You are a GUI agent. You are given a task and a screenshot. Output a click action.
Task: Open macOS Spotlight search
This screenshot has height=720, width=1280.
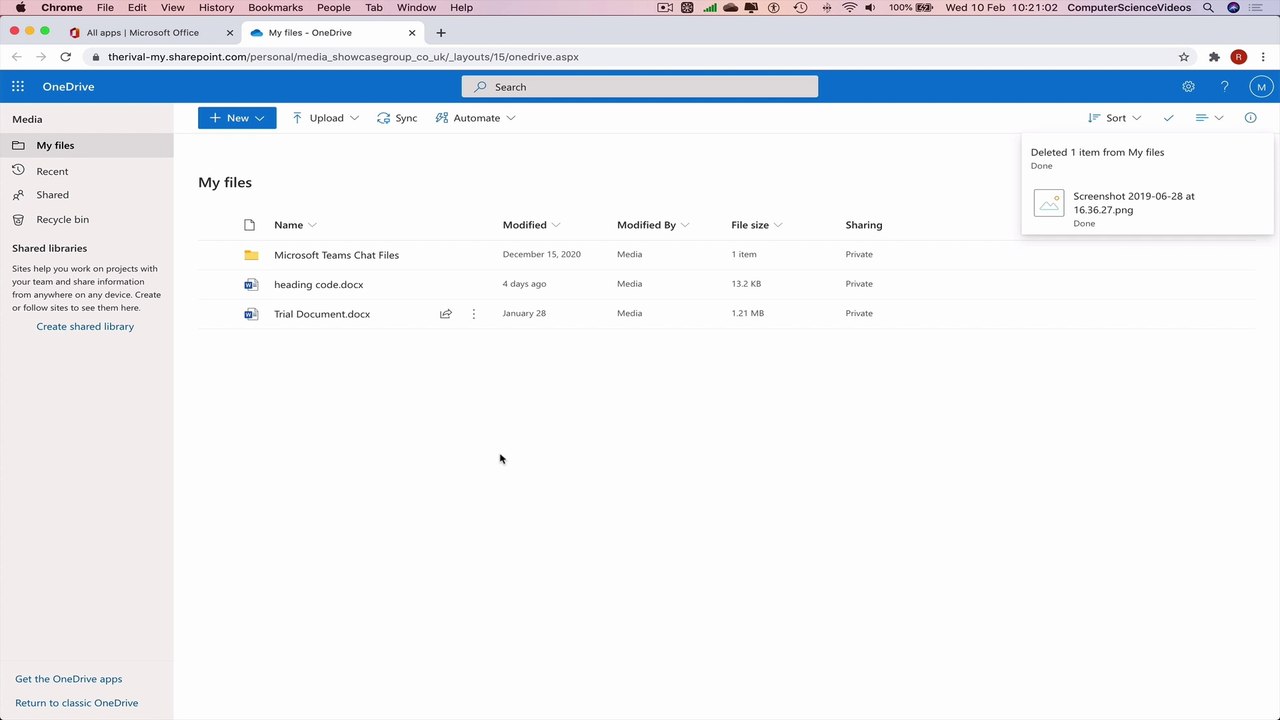coord(1208,8)
